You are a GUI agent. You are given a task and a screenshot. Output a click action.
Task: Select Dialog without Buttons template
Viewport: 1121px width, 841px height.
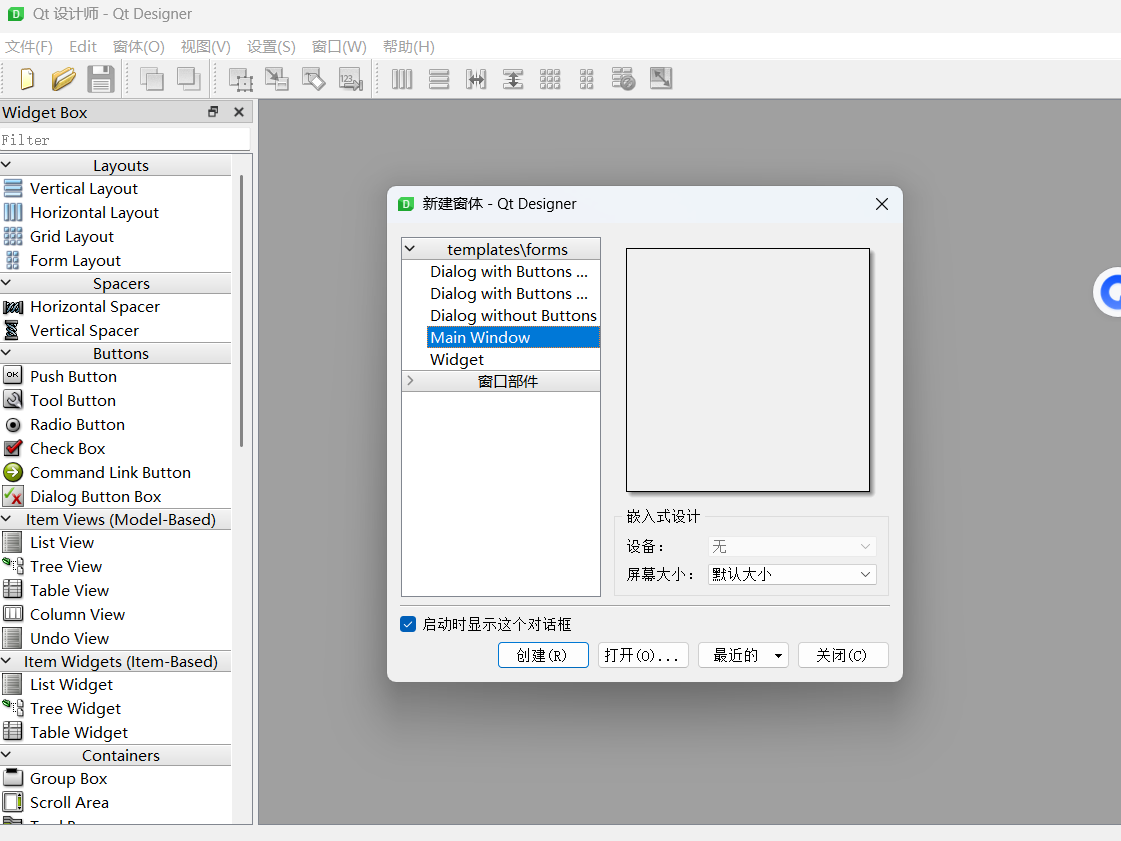click(513, 315)
